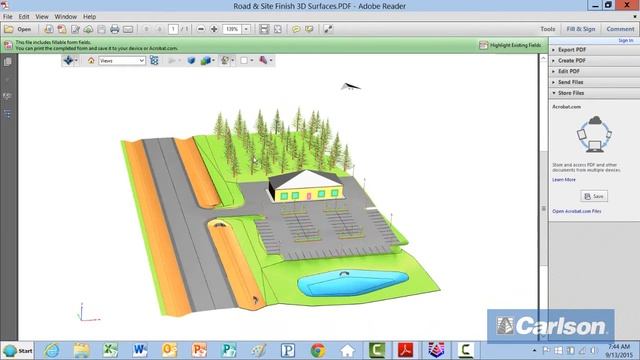640x360 pixels.
Task: Click the Toggle Cross Section icon
Action: [x=263, y=60]
